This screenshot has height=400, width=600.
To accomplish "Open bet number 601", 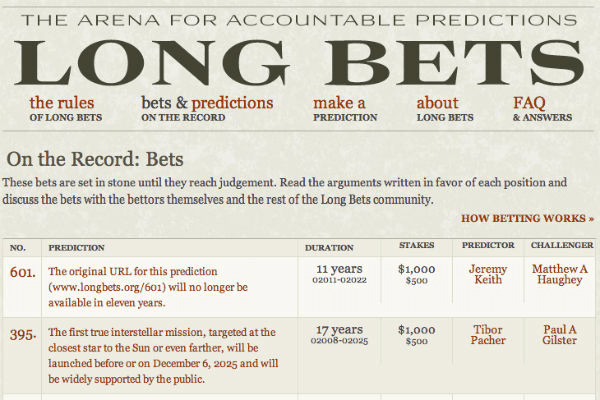I will tap(22, 272).
